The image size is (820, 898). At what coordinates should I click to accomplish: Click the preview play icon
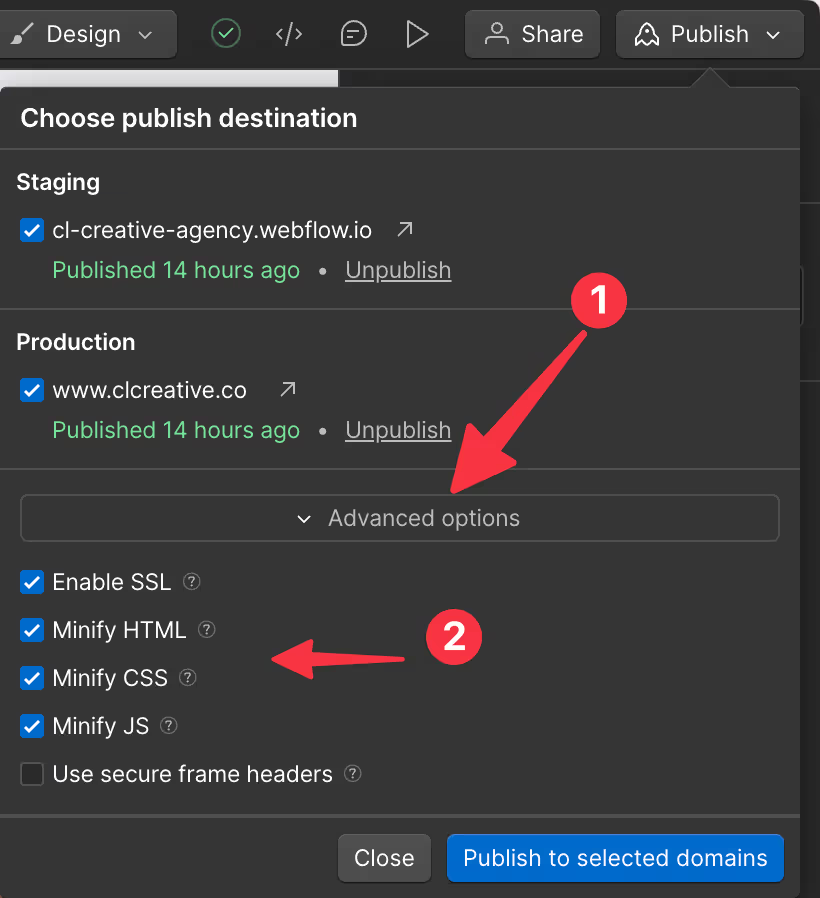click(417, 34)
